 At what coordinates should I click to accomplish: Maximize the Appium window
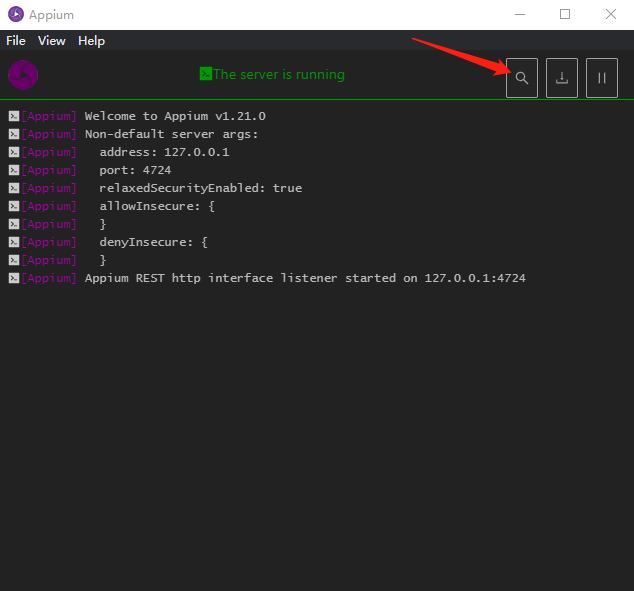click(x=565, y=15)
